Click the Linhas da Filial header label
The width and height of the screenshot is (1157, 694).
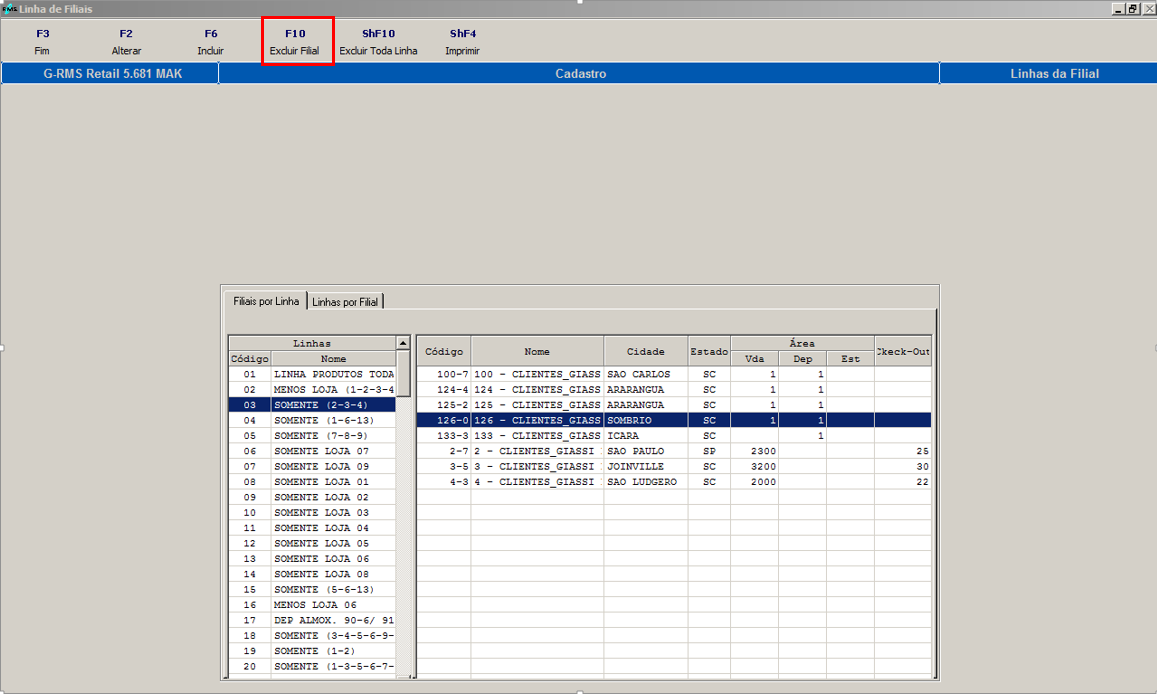coord(1054,74)
